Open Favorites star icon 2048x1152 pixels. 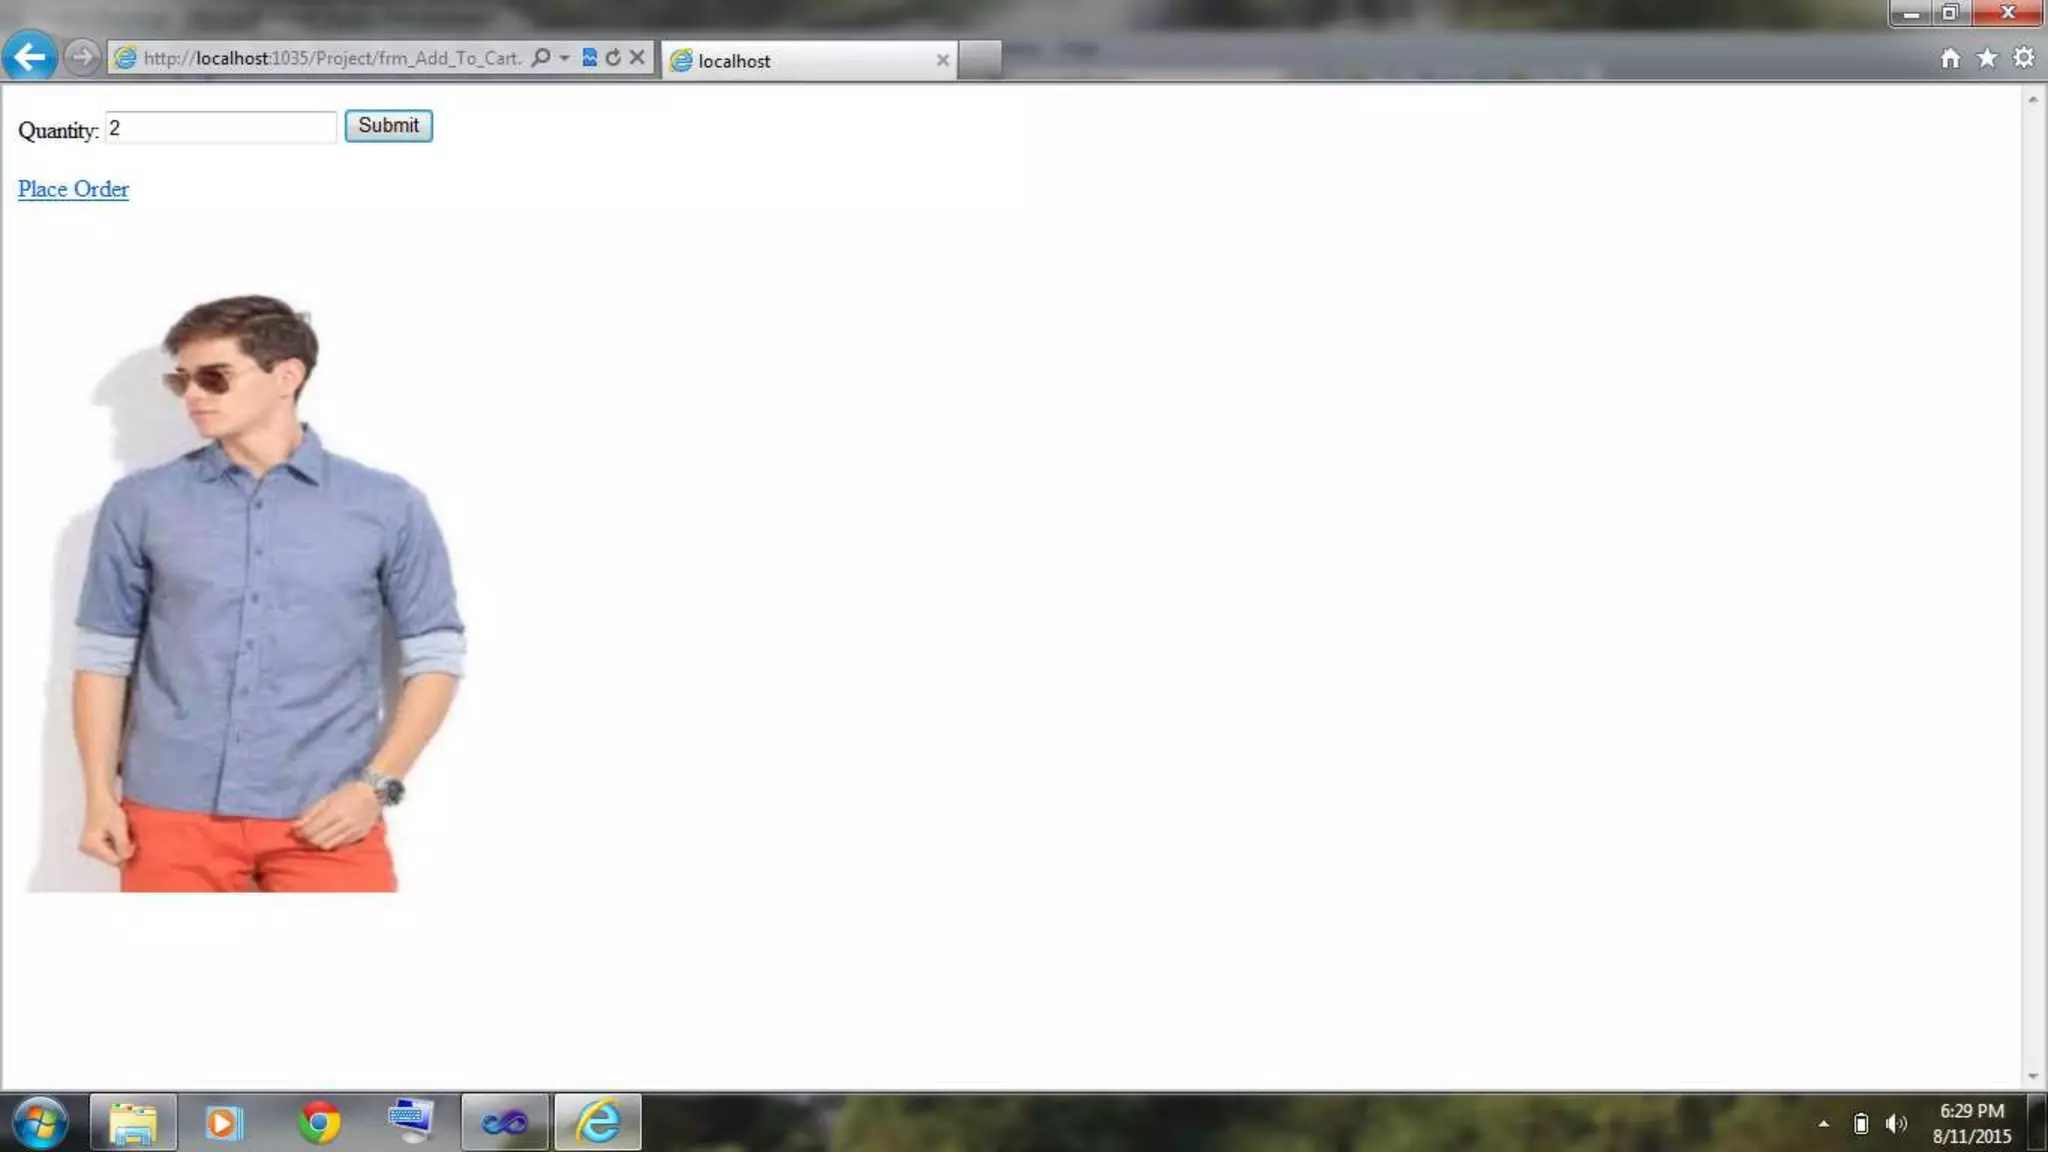(x=1987, y=58)
